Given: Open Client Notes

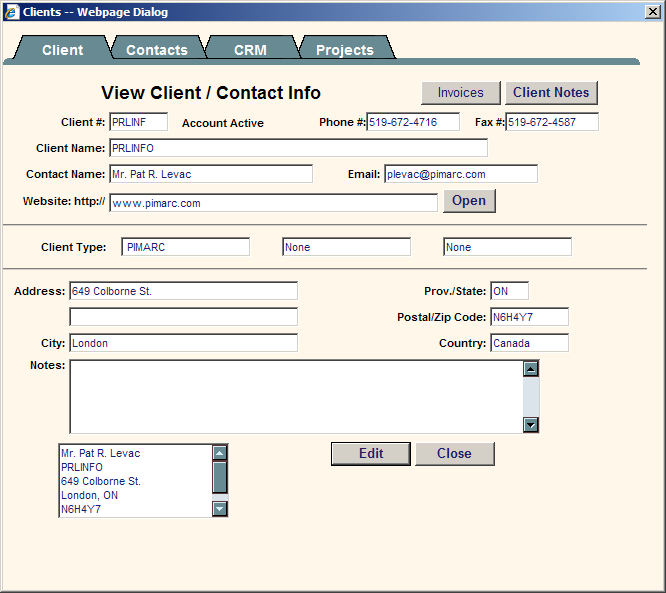Looking at the screenshot, I should pos(551,93).
